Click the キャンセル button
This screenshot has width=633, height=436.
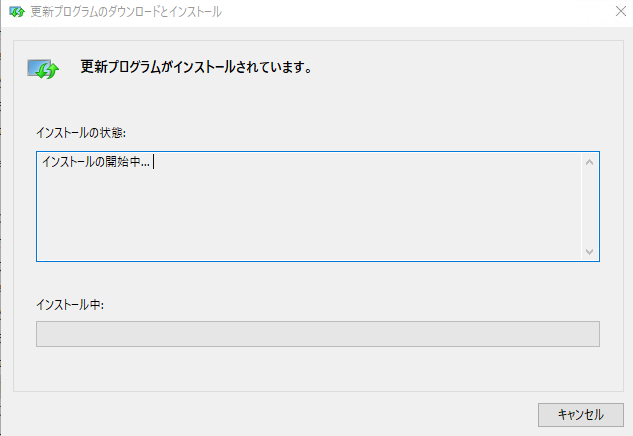(x=581, y=415)
